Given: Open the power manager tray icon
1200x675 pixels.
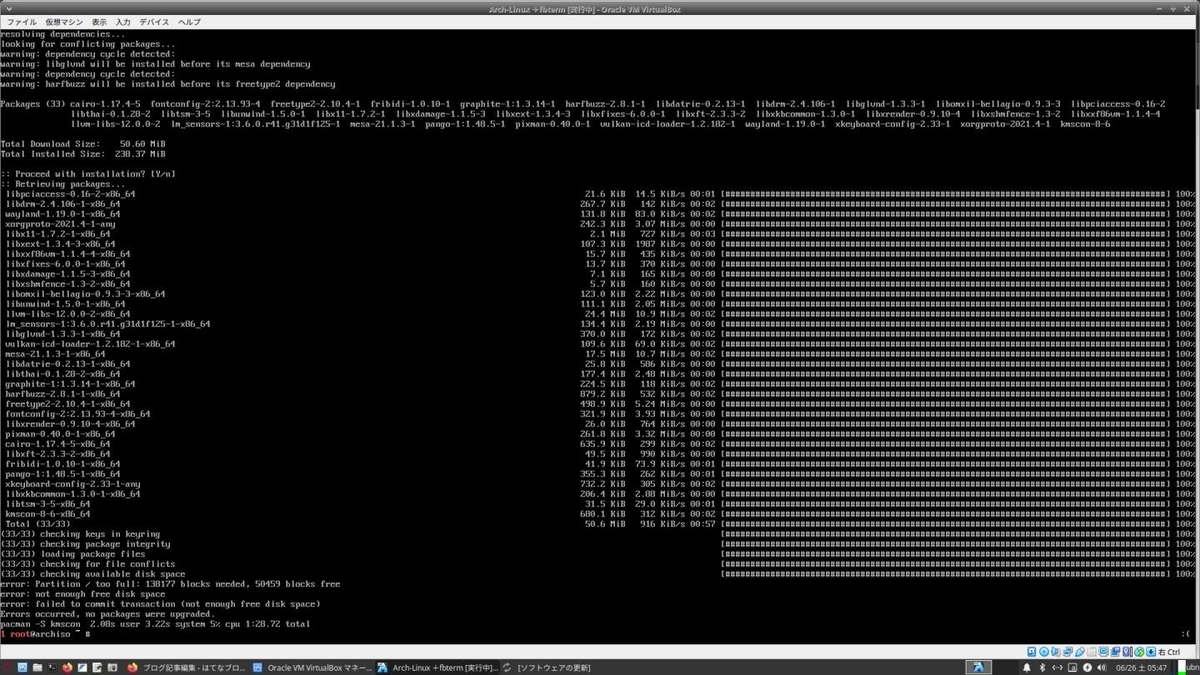Looking at the screenshot, I should 1087,667.
